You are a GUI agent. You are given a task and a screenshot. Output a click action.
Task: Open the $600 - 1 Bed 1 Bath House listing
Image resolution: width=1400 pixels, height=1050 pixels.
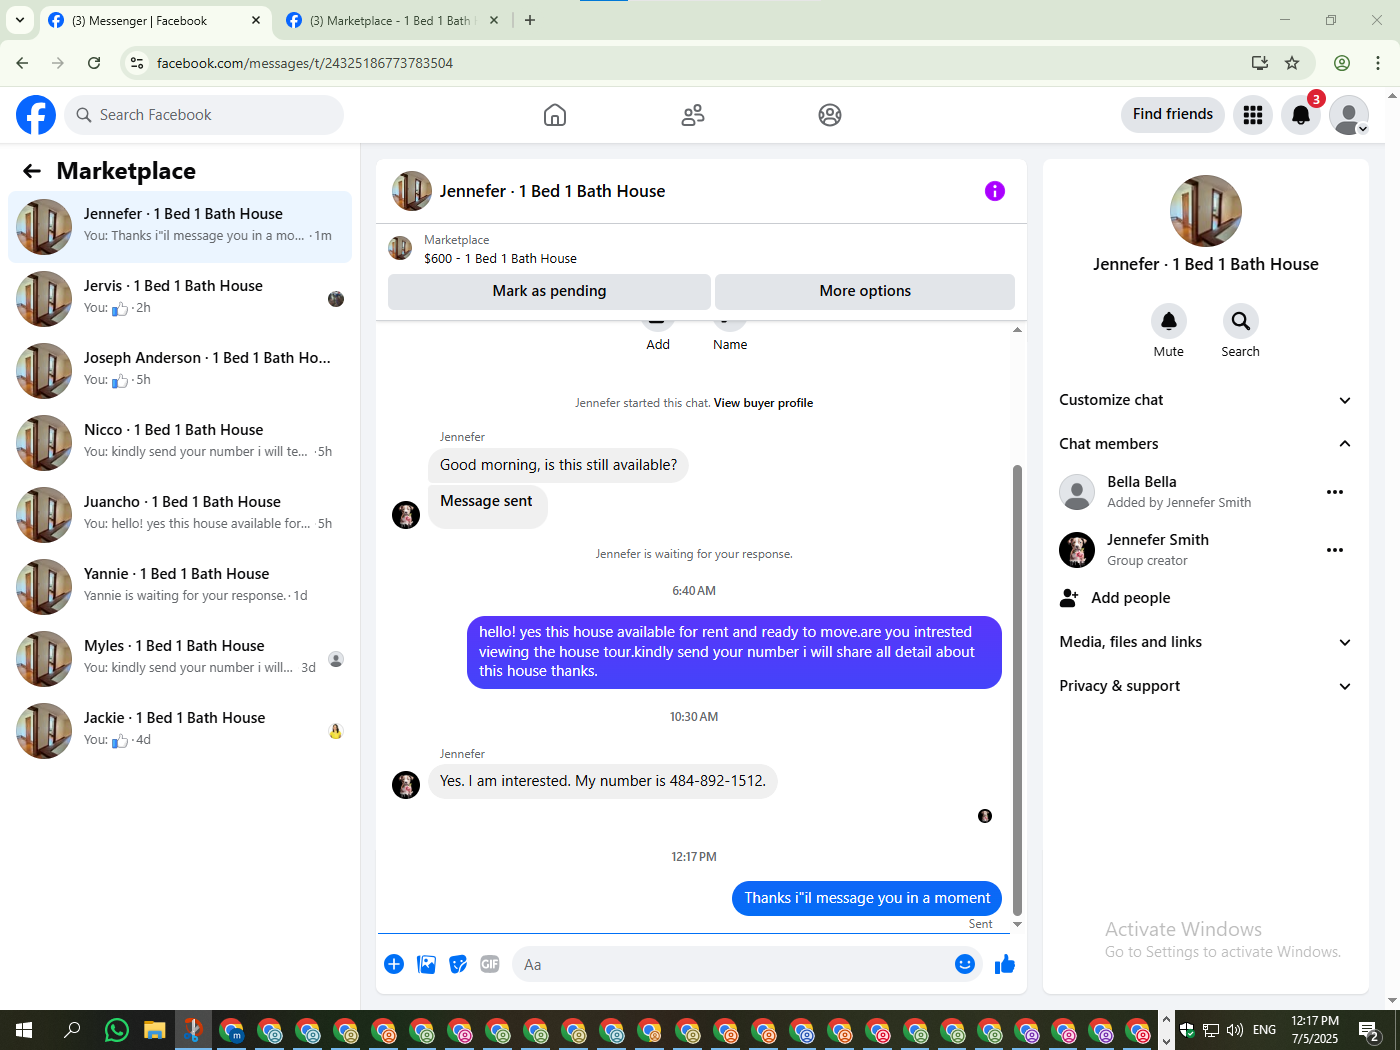(x=500, y=258)
